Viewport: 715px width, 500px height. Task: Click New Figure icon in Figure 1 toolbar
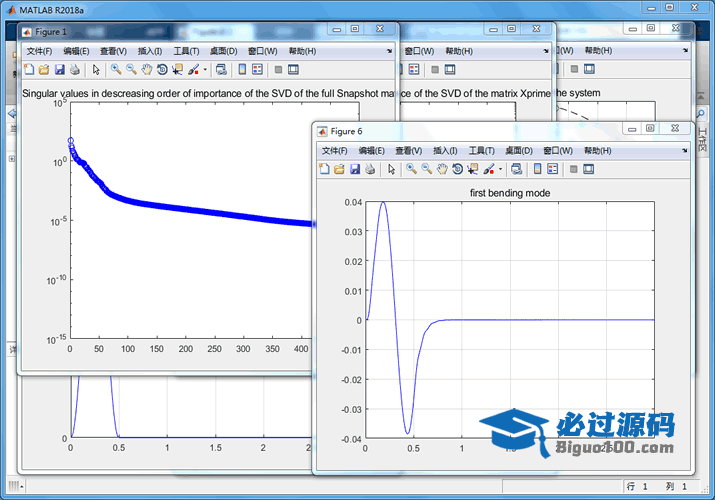(x=28, y=70)
